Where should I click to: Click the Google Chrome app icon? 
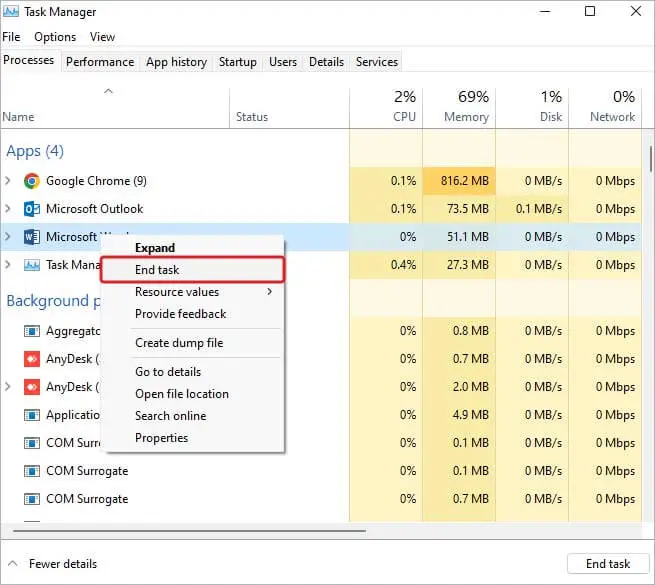[32, 181]
